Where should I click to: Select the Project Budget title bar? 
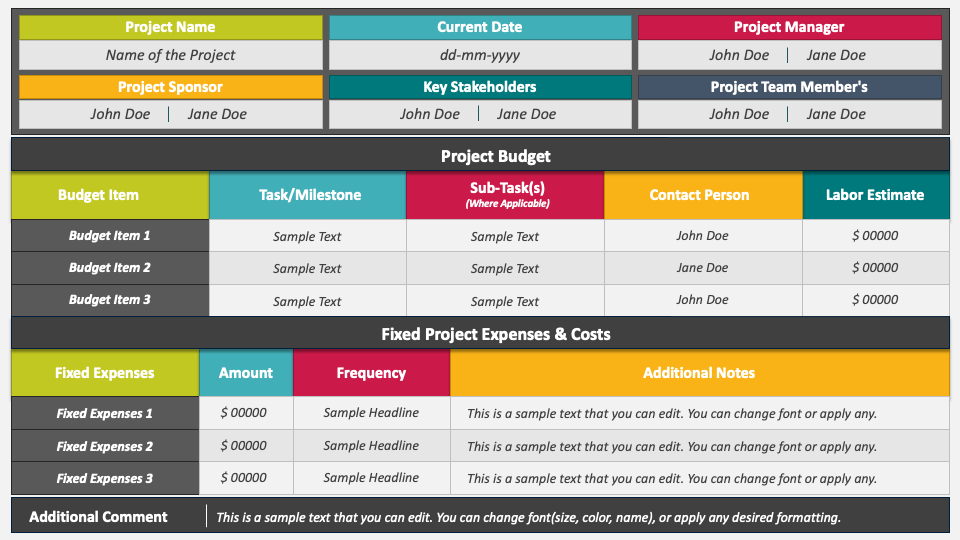(x=480, y=156)
